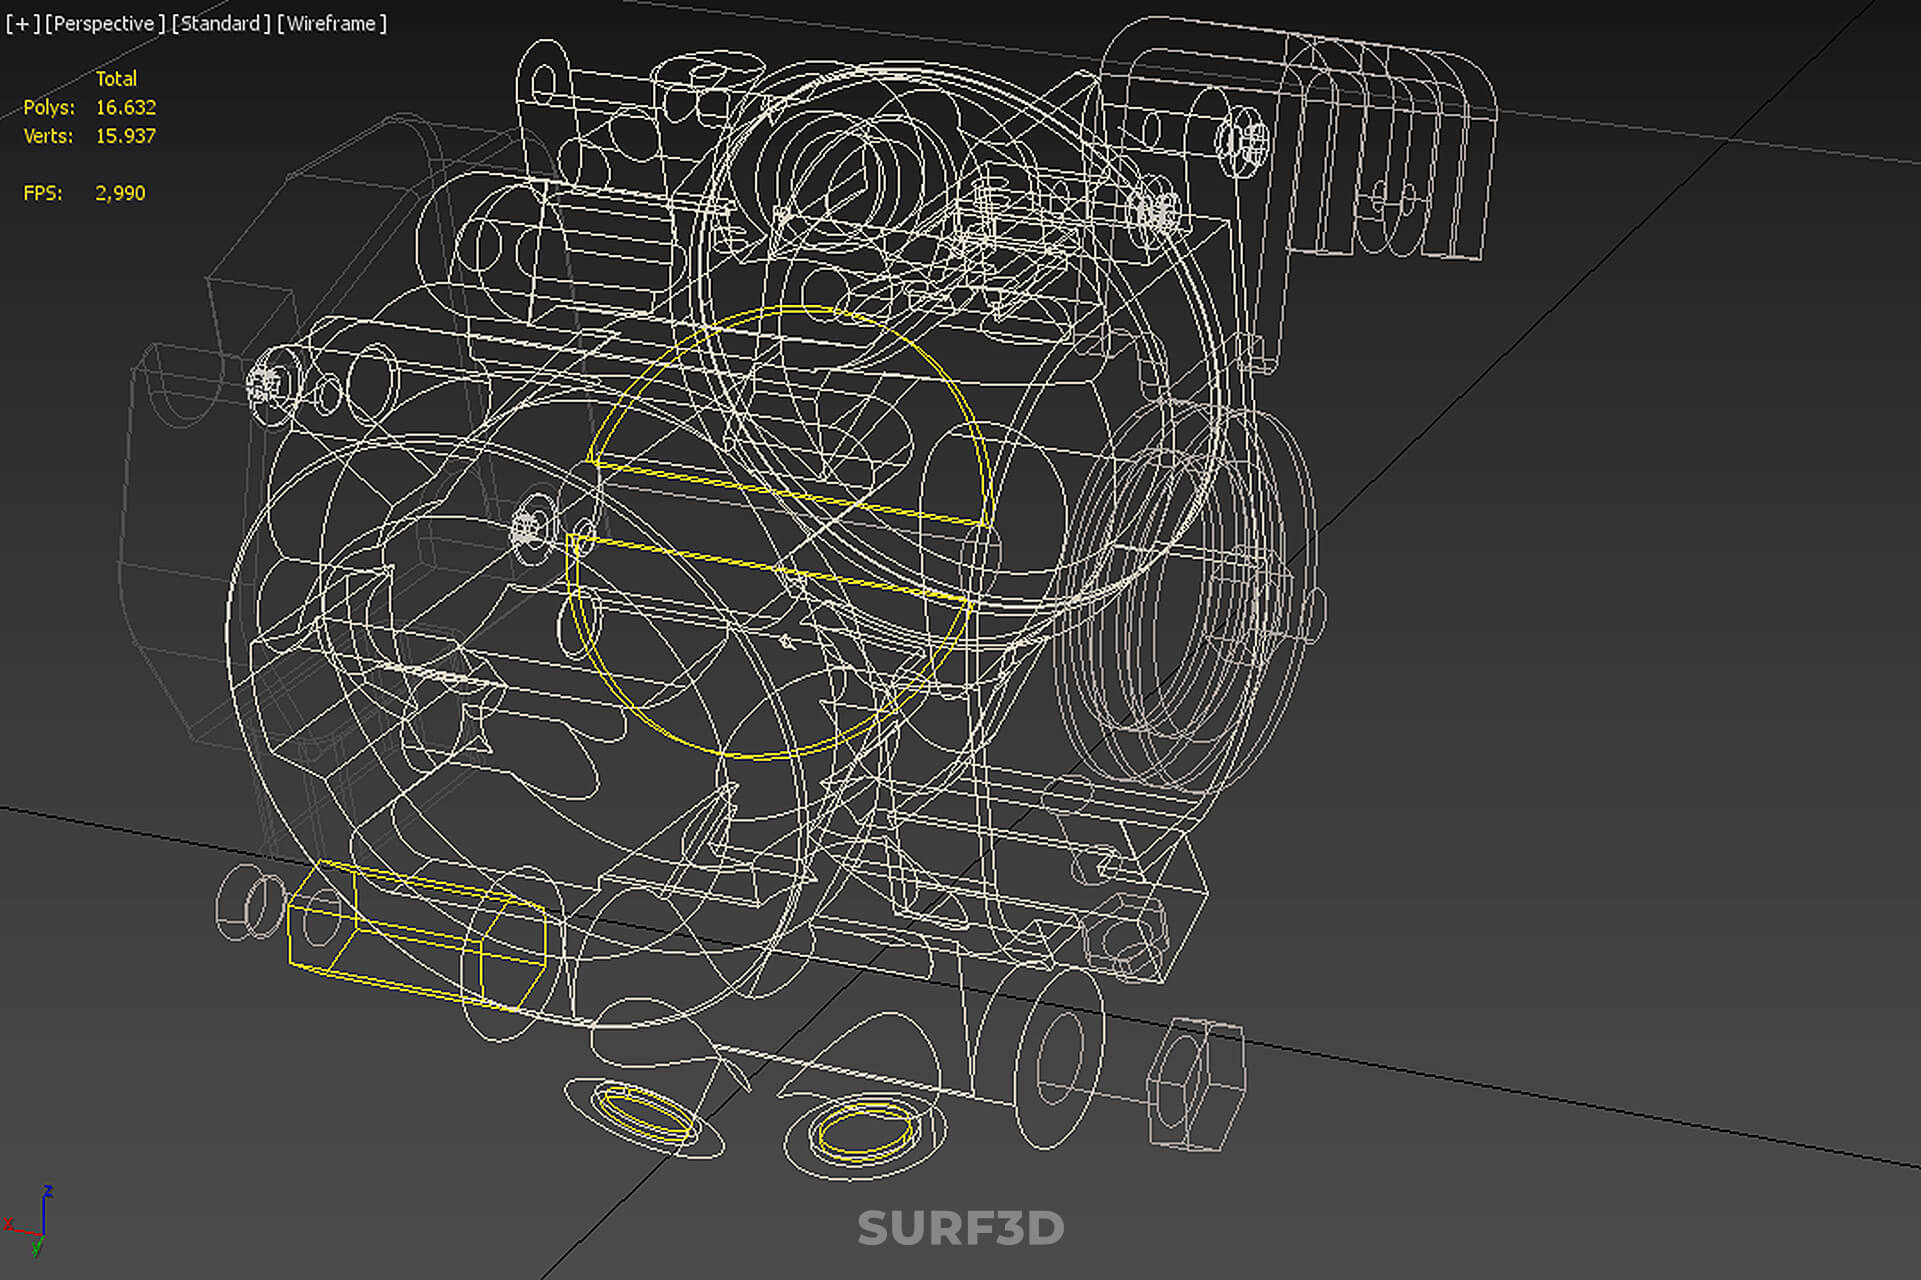Click the XYZ axis tripod gizmo
Viewport: 1921px width, 1280px height.
30,1221
